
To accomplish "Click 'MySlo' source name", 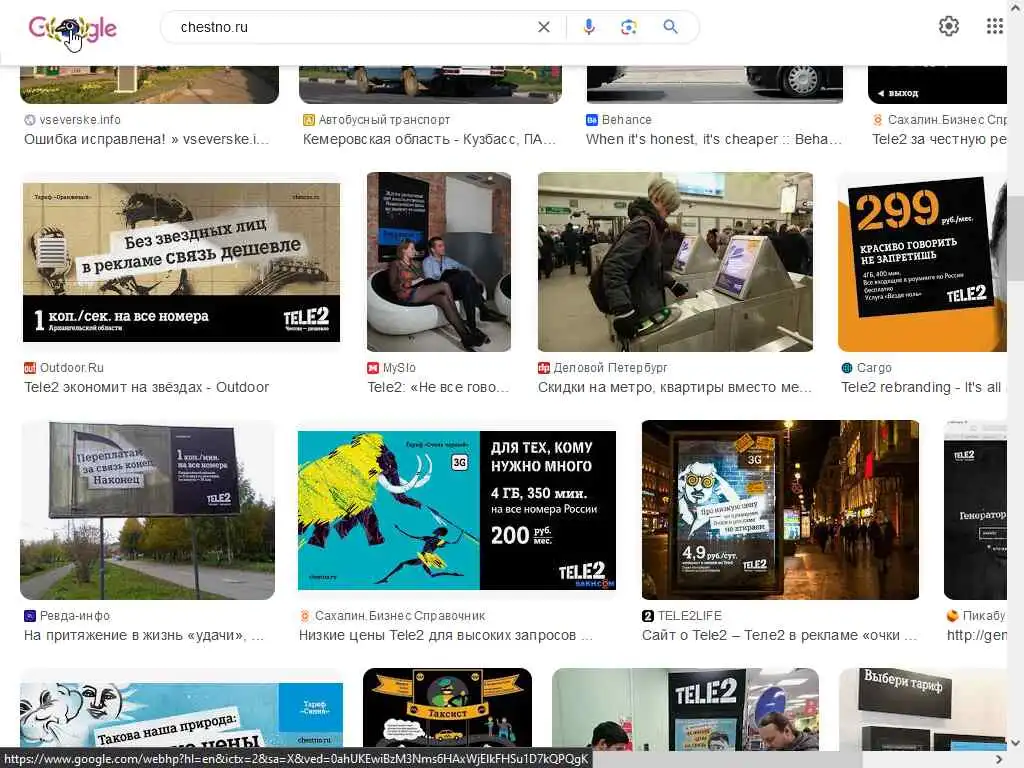I will point(399,368).
